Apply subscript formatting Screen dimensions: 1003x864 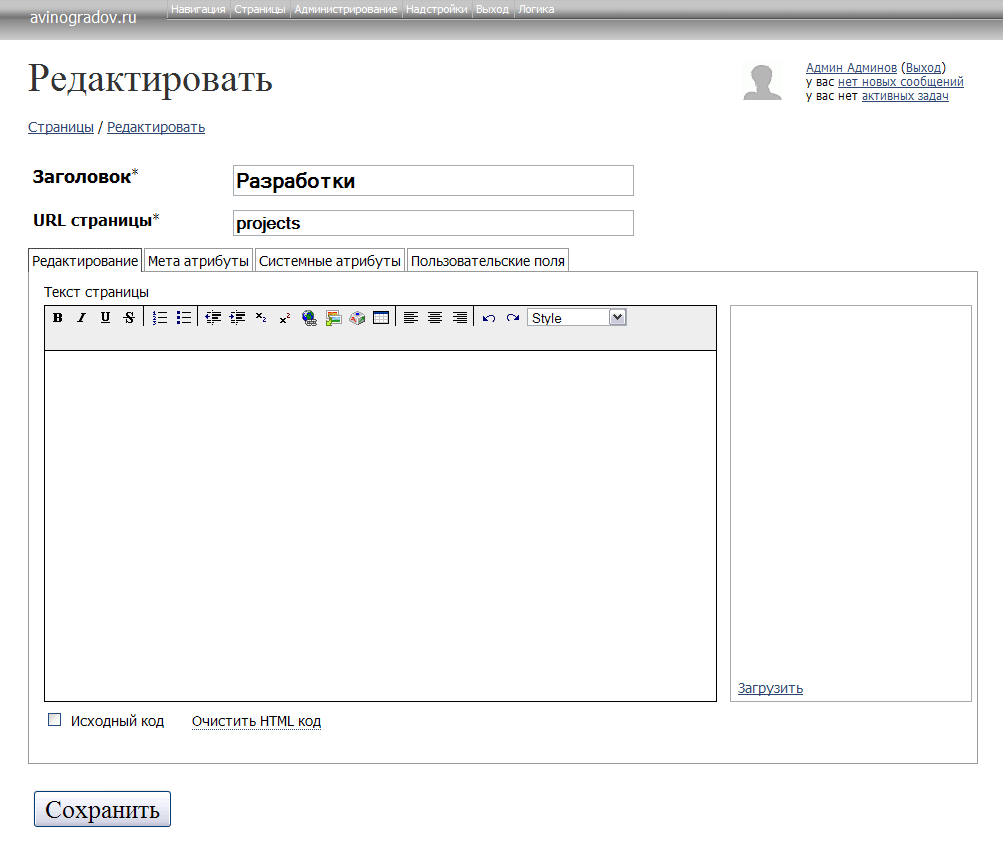tap(261, 318)
